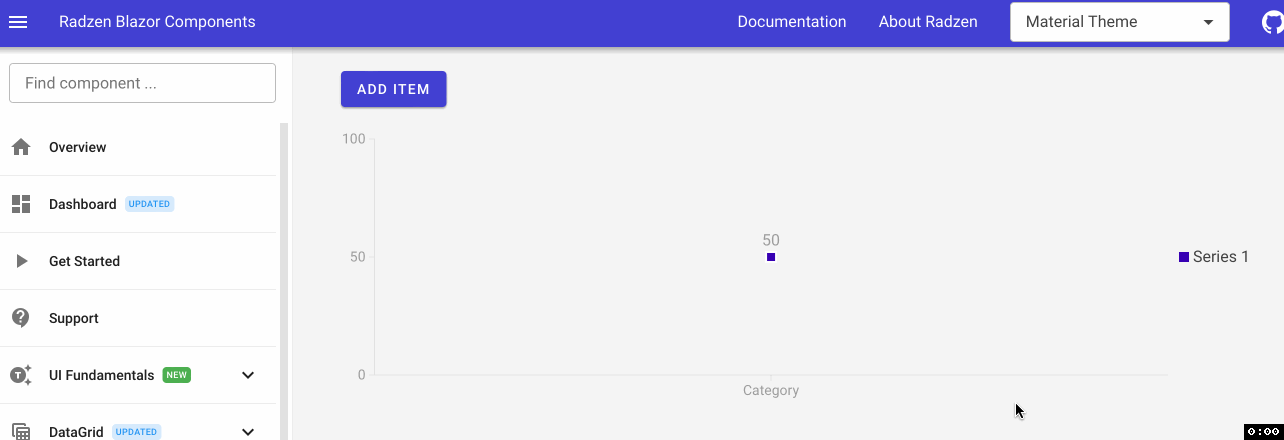The height and width of the screenshot is (440, 1284).
Task: Click the ADD ITEM button
Action: [393, 89]
